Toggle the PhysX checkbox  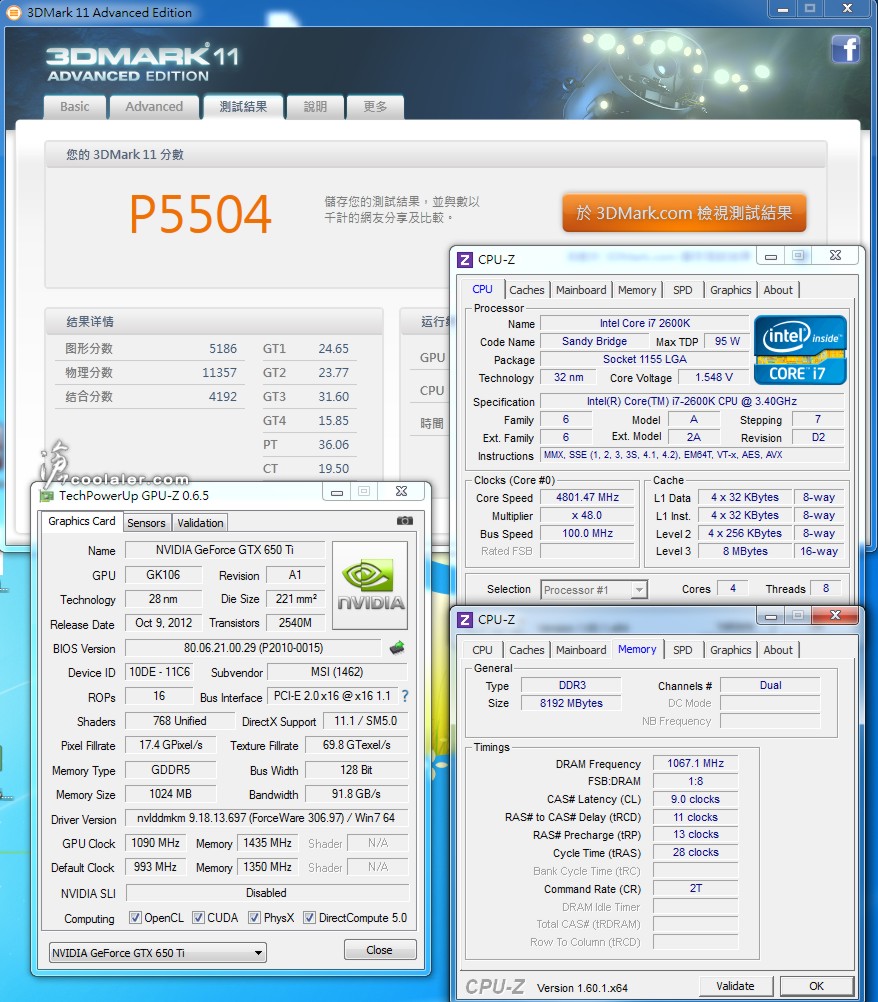tap(254, 918)
